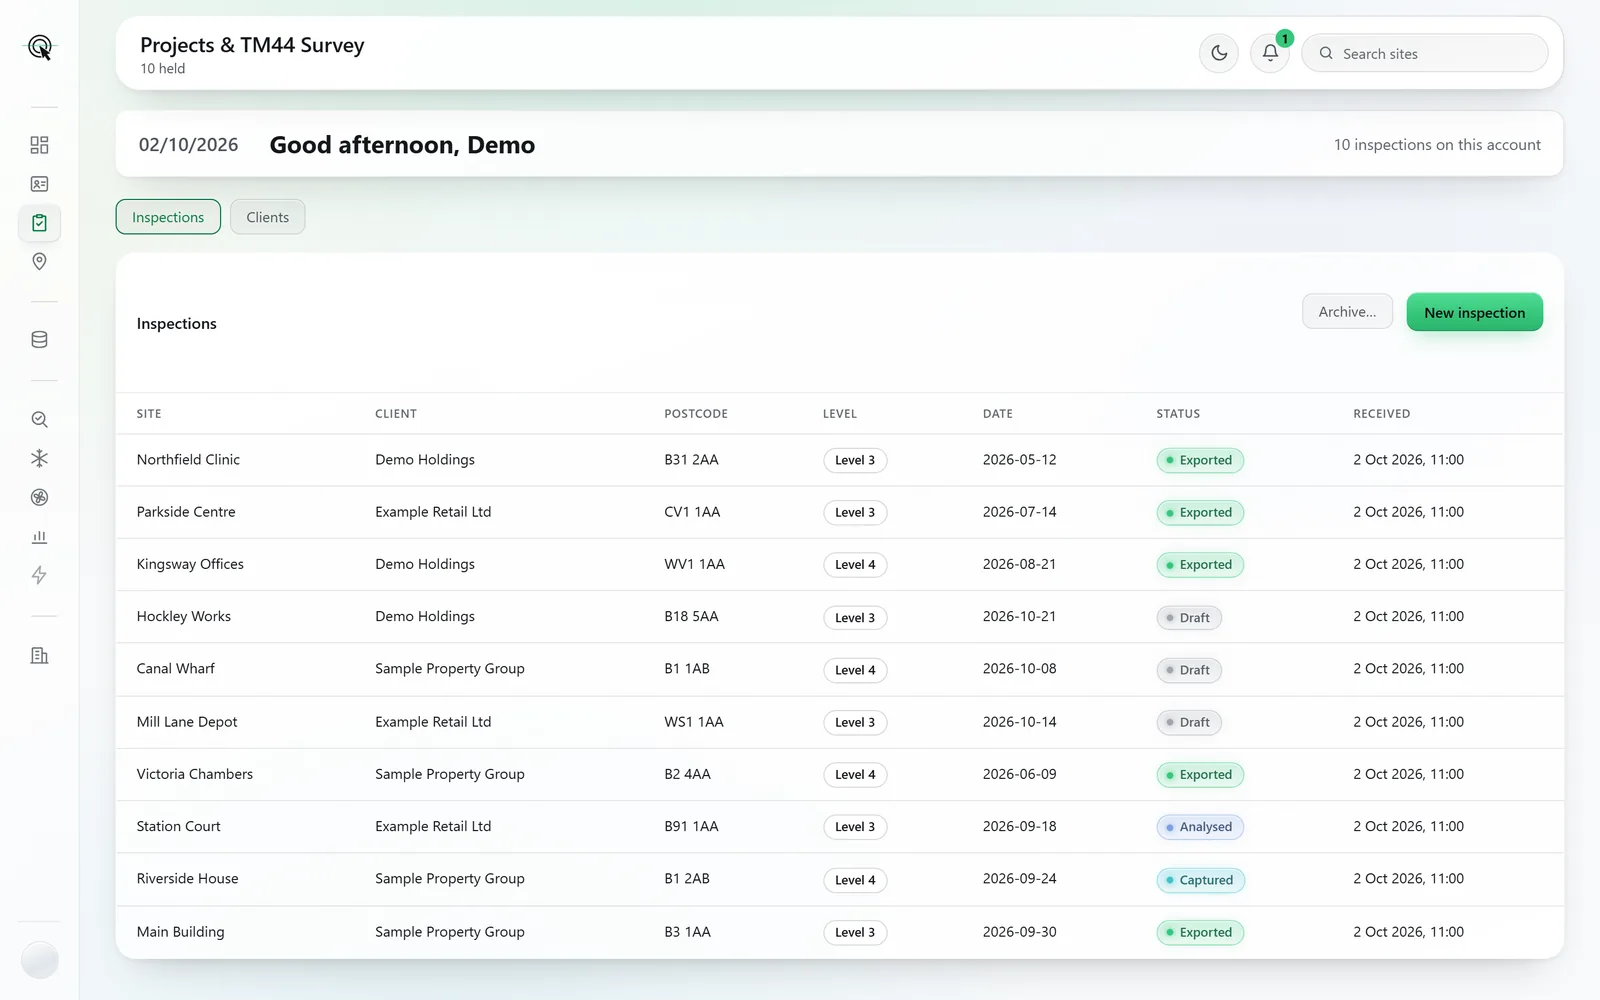The height and width of the screenshot is (1000, 1600).
Task: Click the DATE column header
Action: [x=997, y=414]
